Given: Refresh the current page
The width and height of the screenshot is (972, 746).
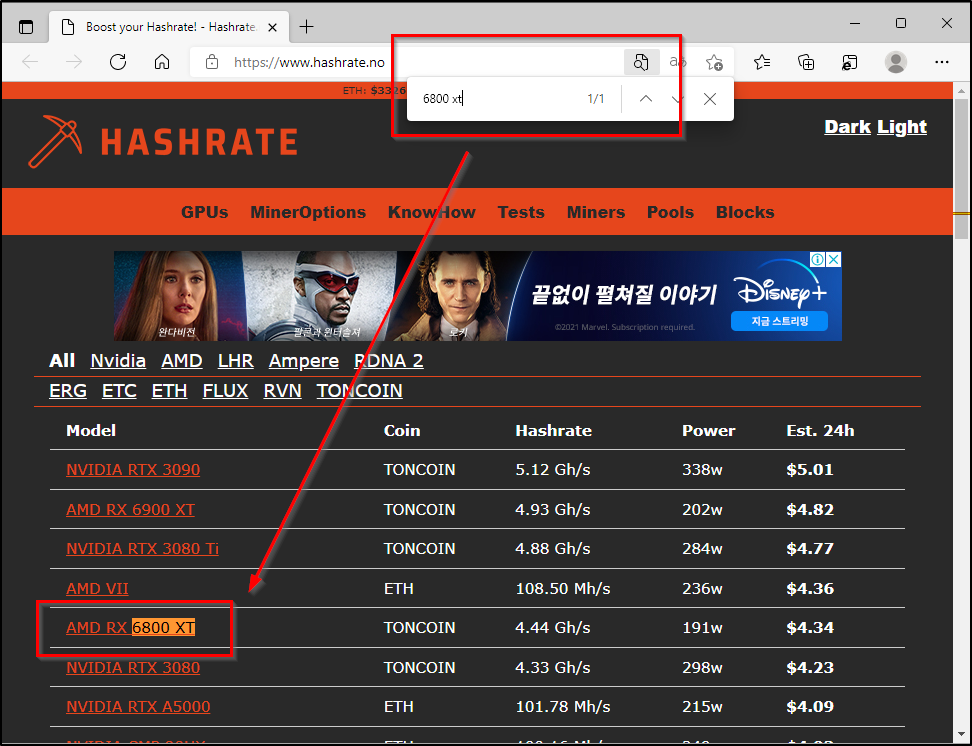Looking at the screenshot, I should click(x=118, y=62).
